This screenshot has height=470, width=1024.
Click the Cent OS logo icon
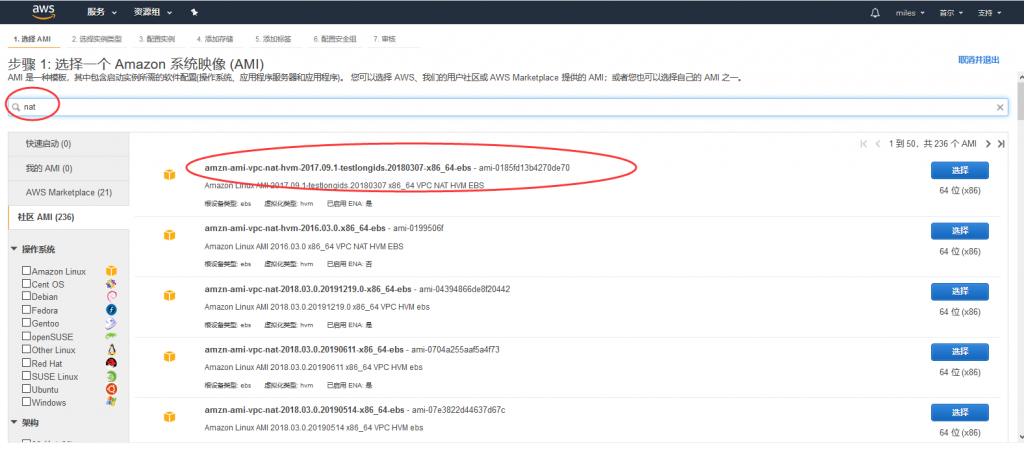pos(112,284)
